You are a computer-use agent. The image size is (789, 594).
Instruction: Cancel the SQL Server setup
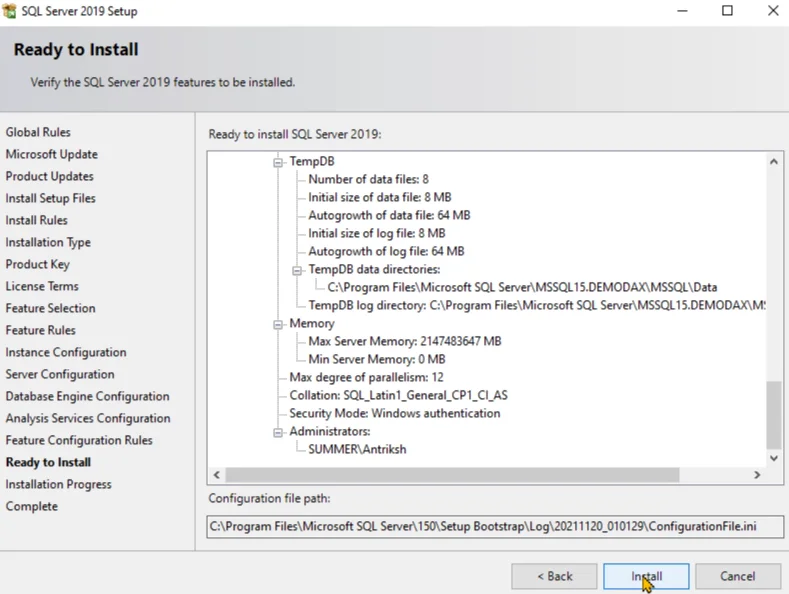738,576
